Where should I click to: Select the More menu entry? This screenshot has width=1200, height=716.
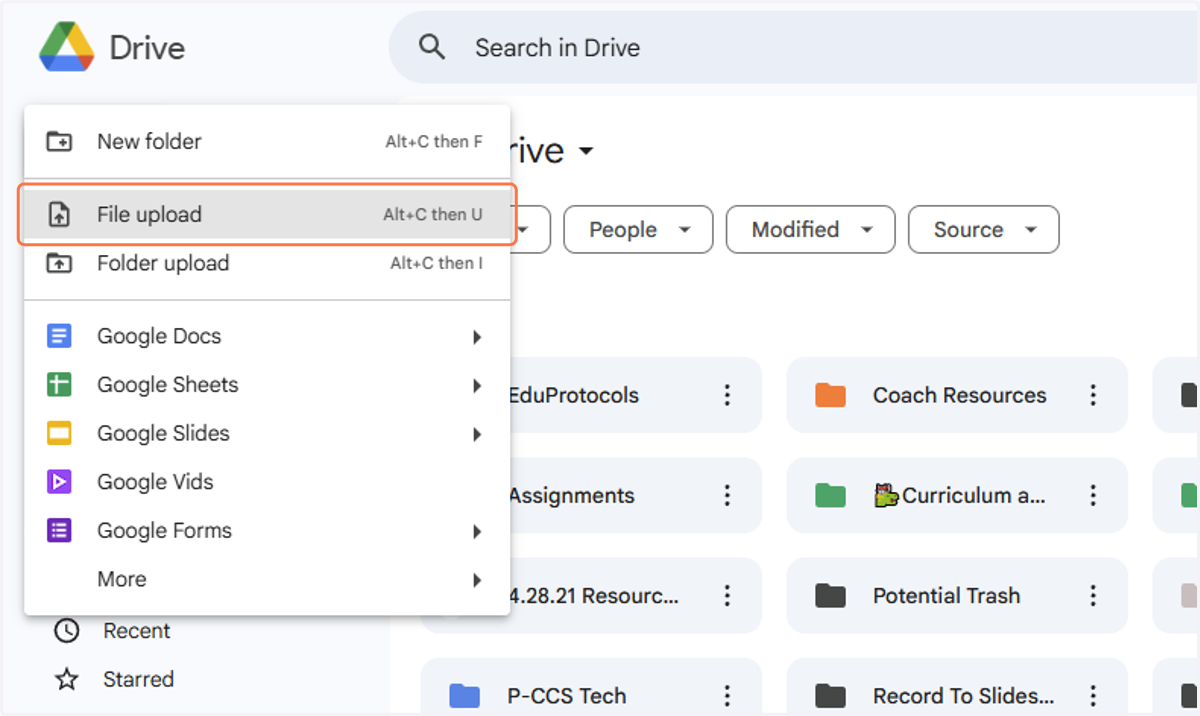point(267,579)
